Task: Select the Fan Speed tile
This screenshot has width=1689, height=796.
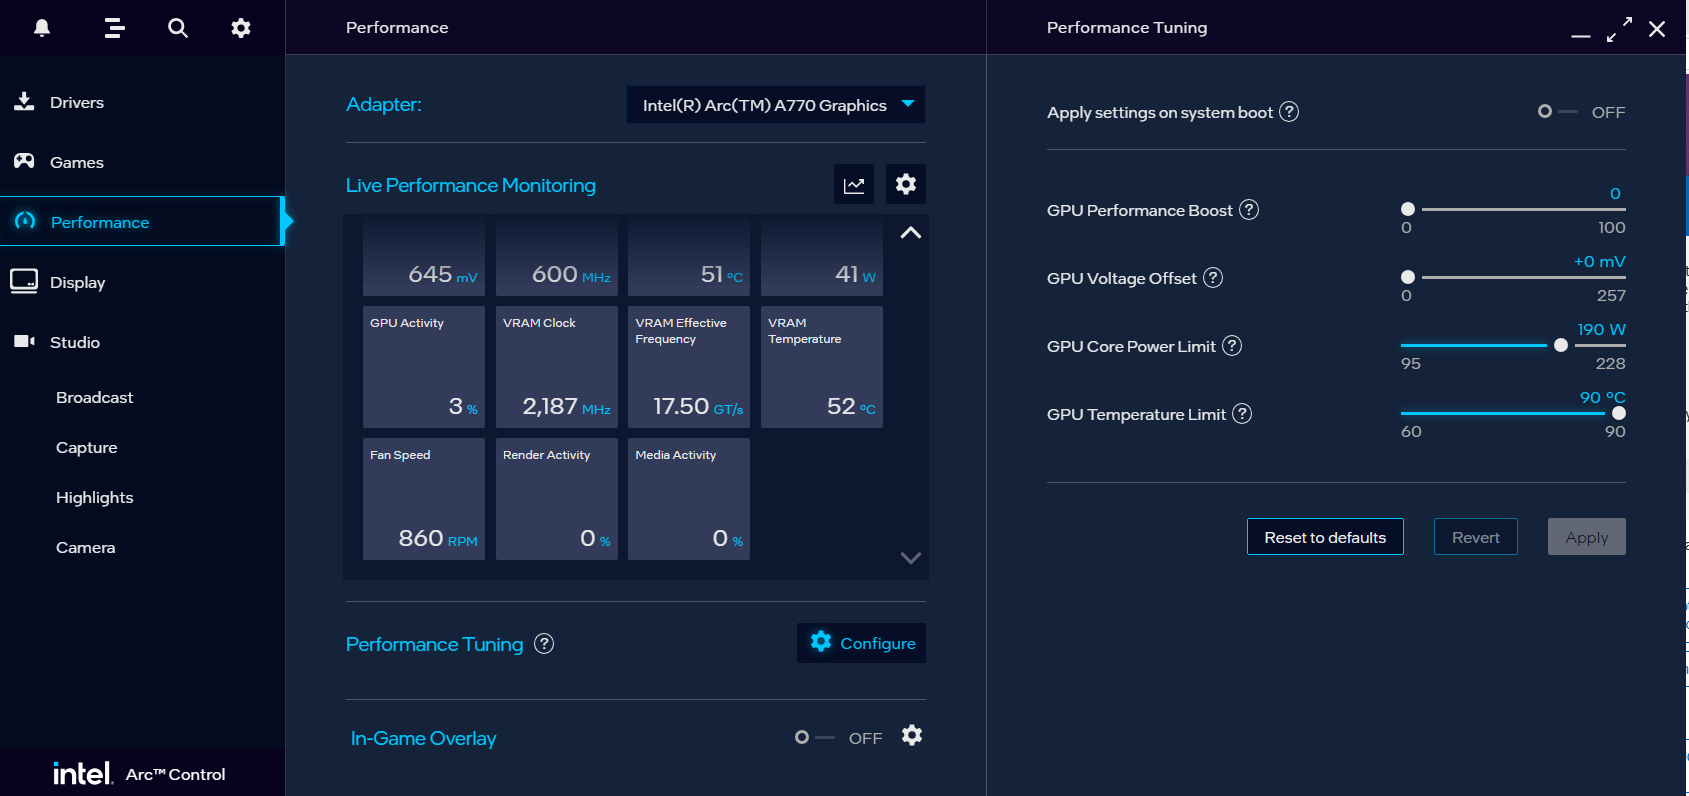Action: 424,499
